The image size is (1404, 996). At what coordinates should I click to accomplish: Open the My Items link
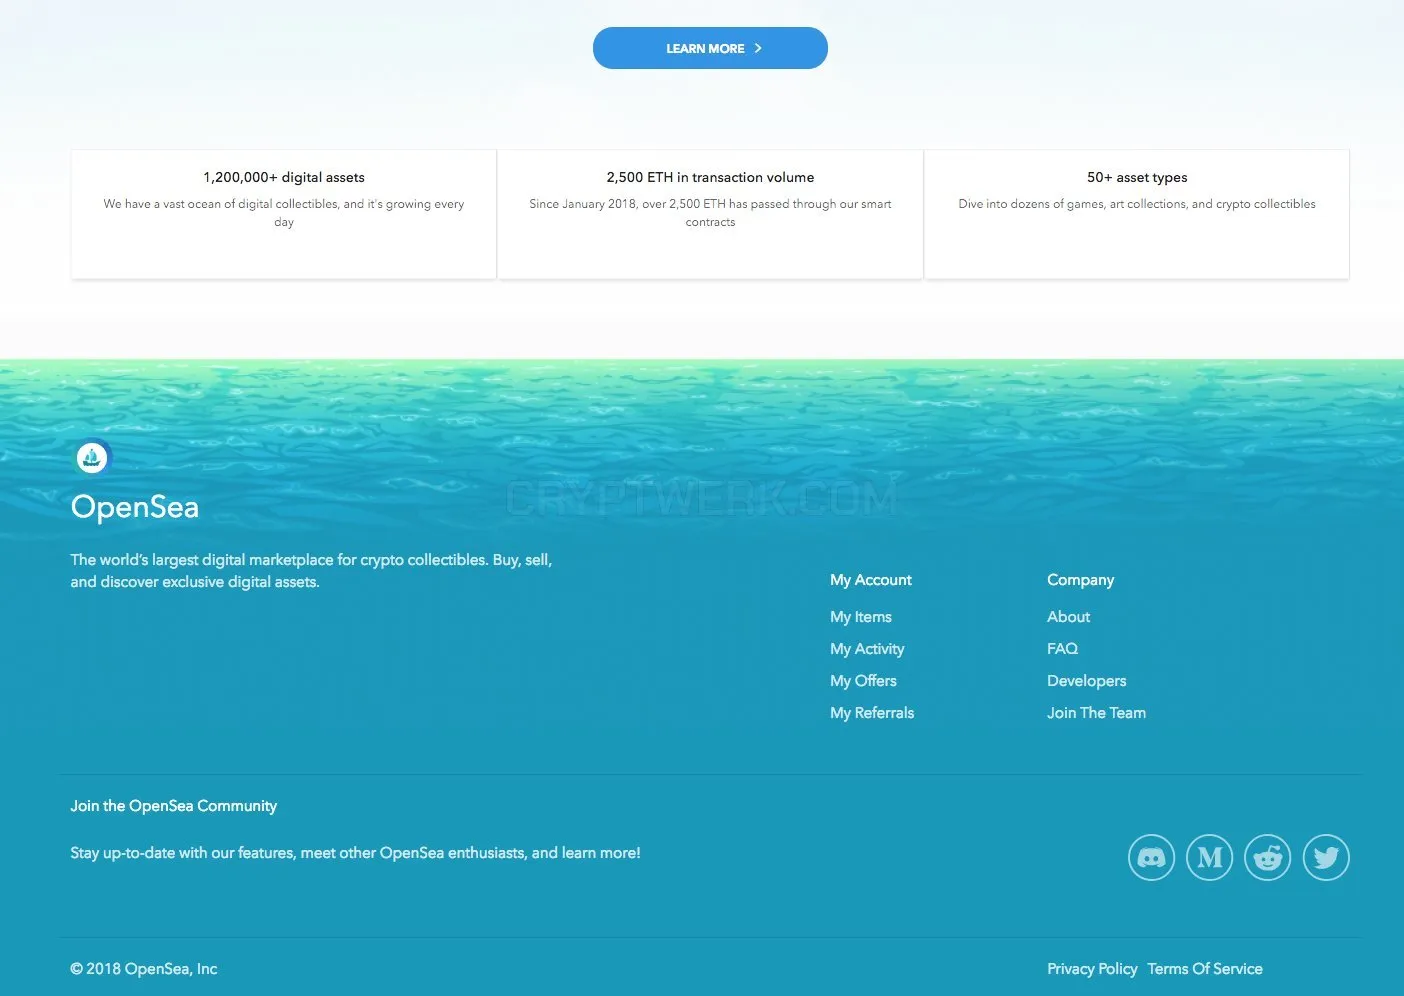point(861,617)
